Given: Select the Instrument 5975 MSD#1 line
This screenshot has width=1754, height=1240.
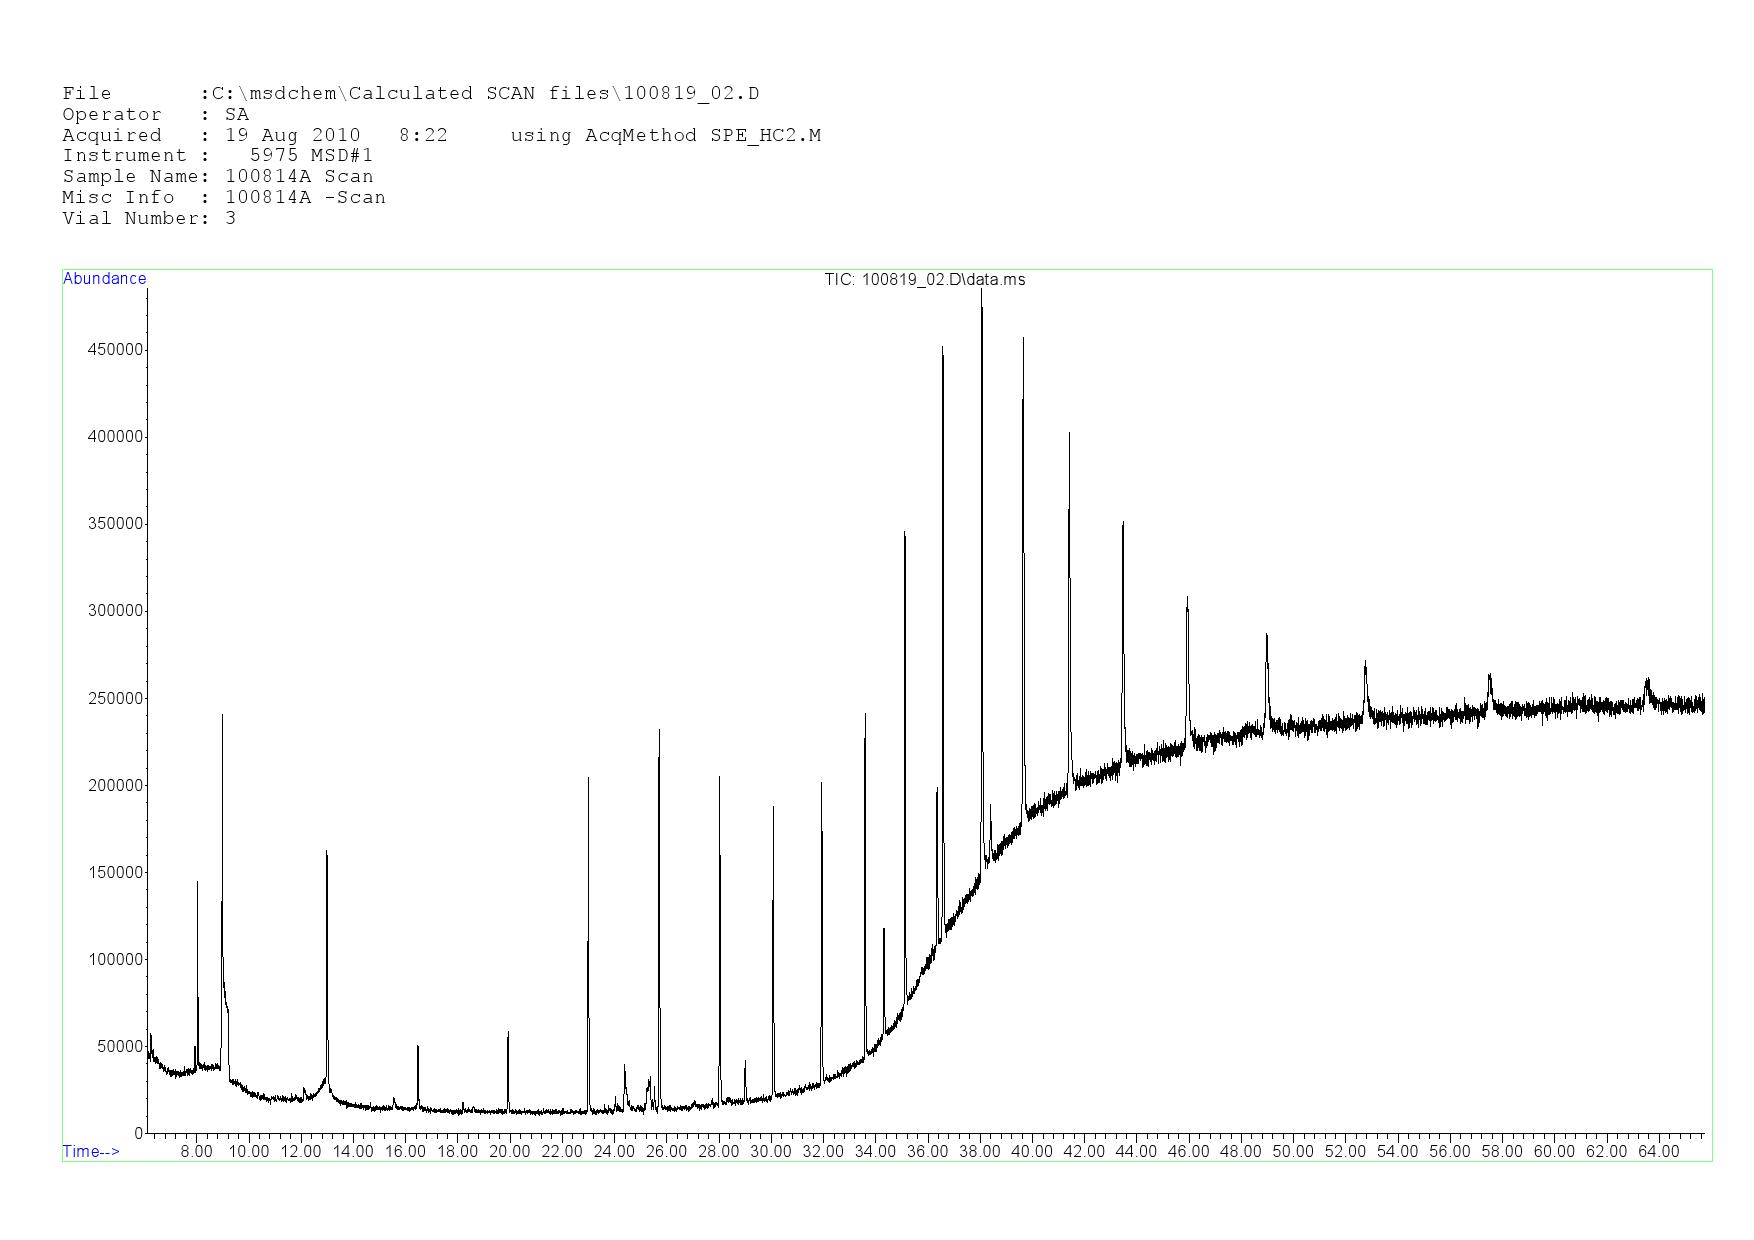Looking at the screenshot, I should point(217,156).
